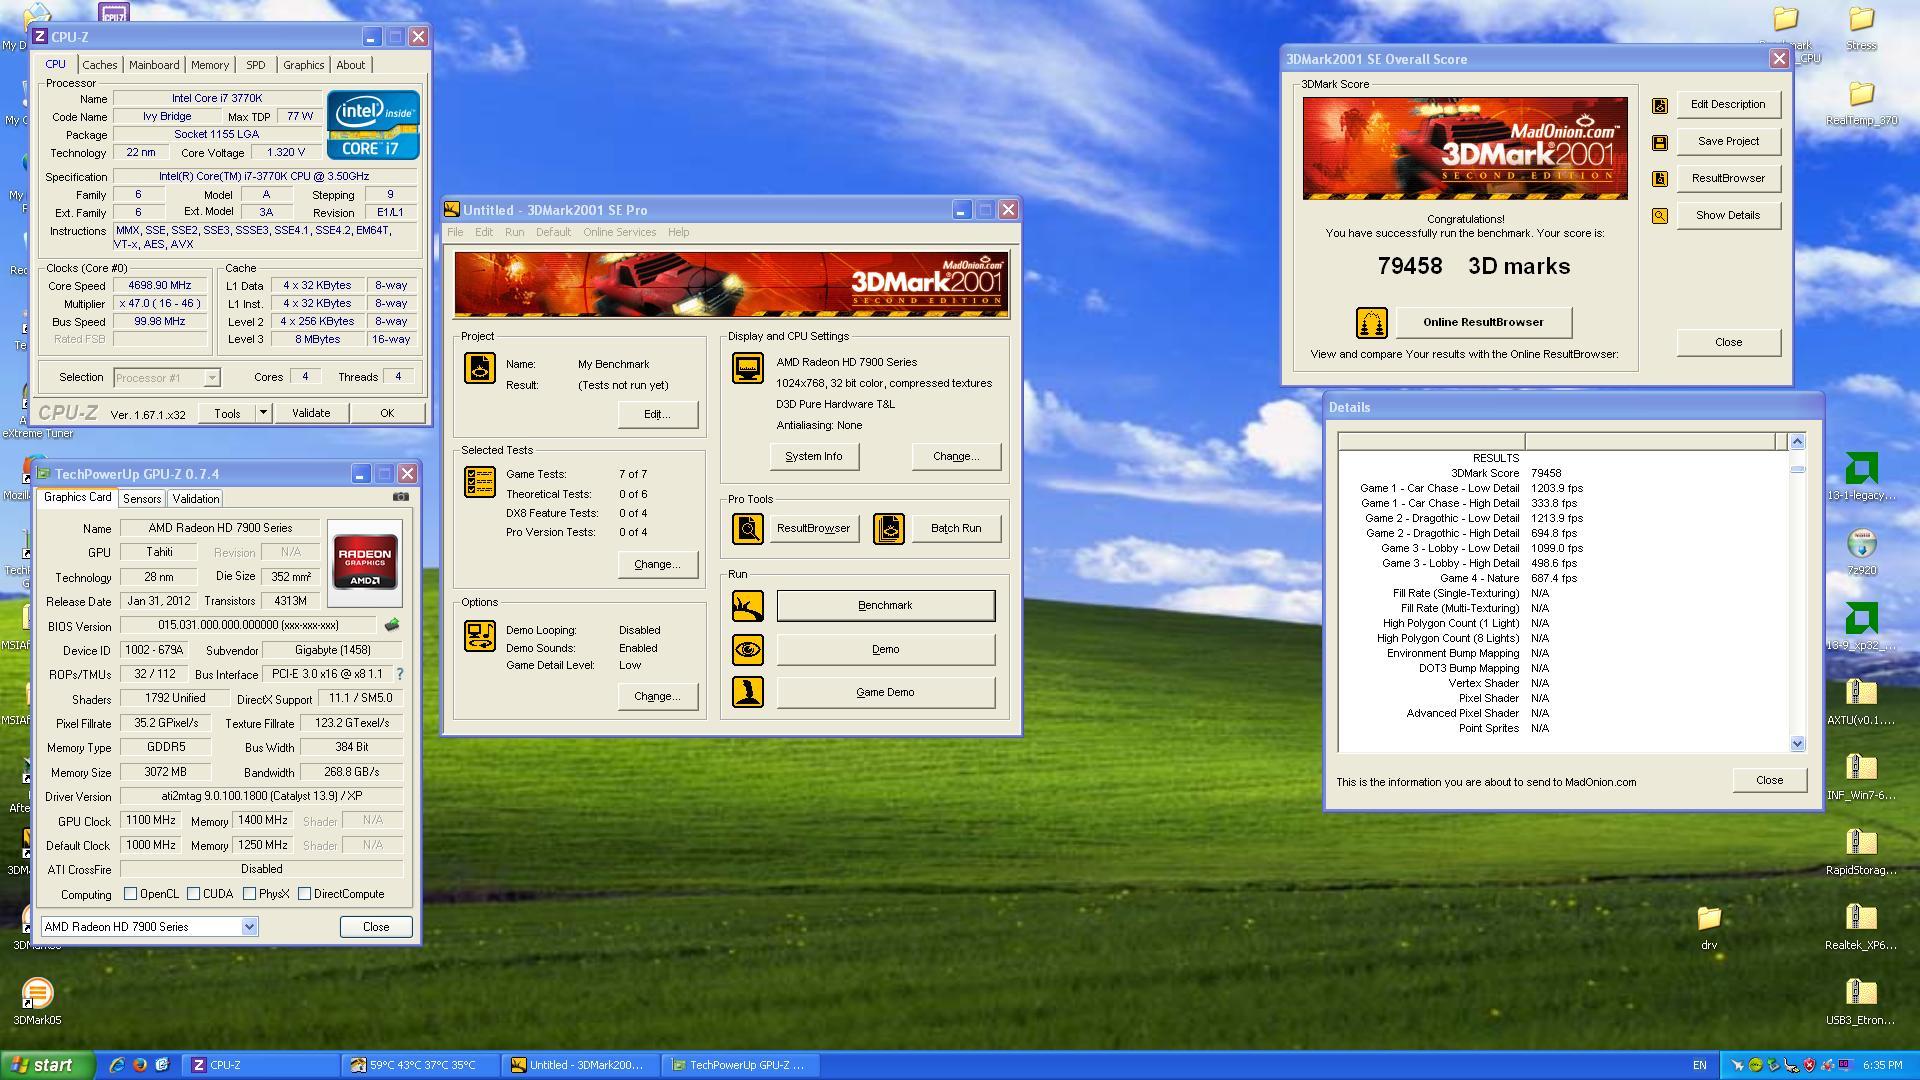Expand the Tools dropdown arrow in CPU-Z
The image size is (1920, 1080).
(263, 413)
